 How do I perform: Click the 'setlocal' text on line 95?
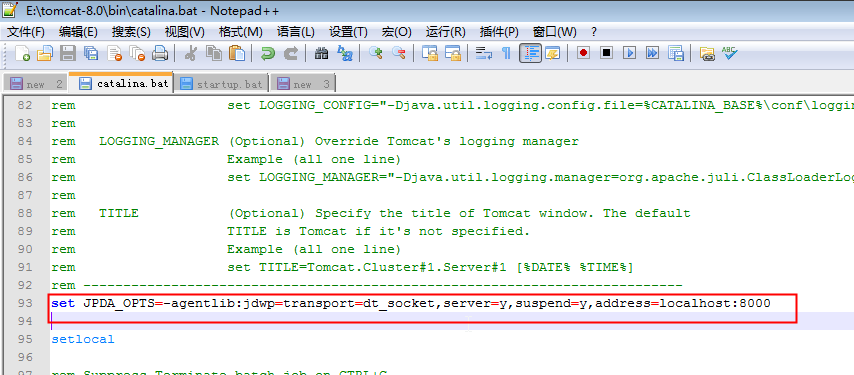pos(83,339)
